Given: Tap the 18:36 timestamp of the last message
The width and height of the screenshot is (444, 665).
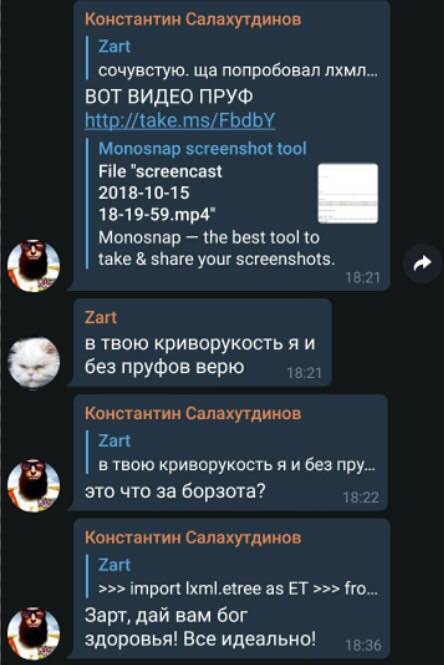Looking at the screenshot, I should pyautogui.click(x=363, y=645).
